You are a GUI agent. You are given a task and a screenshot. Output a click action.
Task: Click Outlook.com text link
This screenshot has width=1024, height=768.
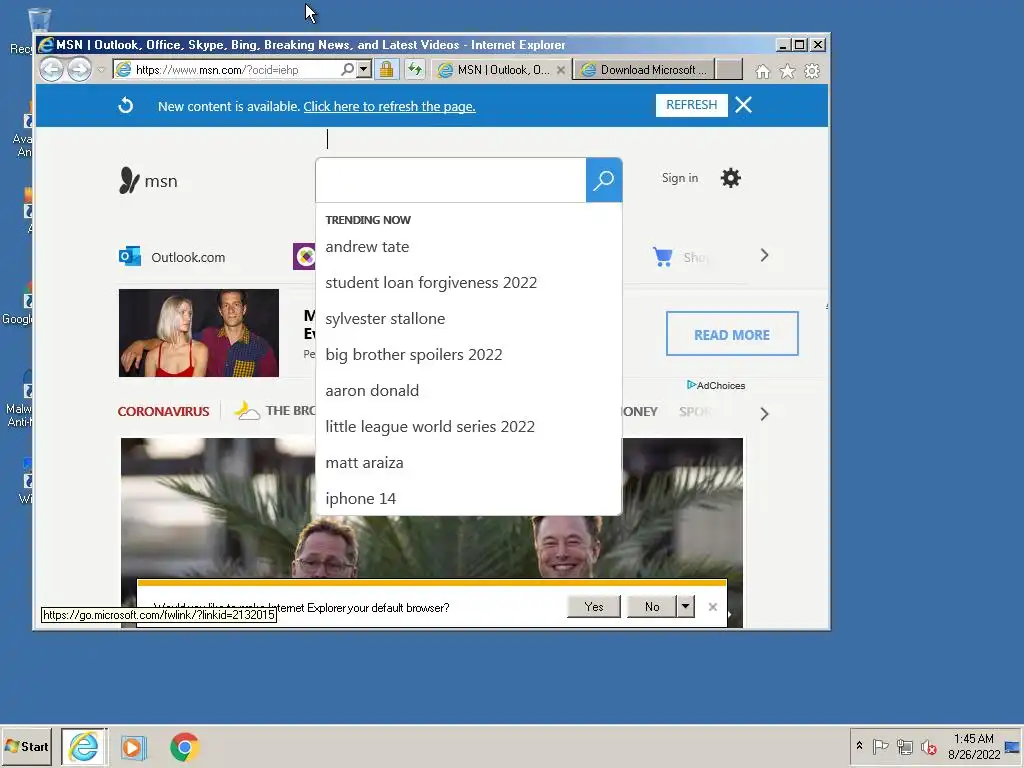point(188,257)
